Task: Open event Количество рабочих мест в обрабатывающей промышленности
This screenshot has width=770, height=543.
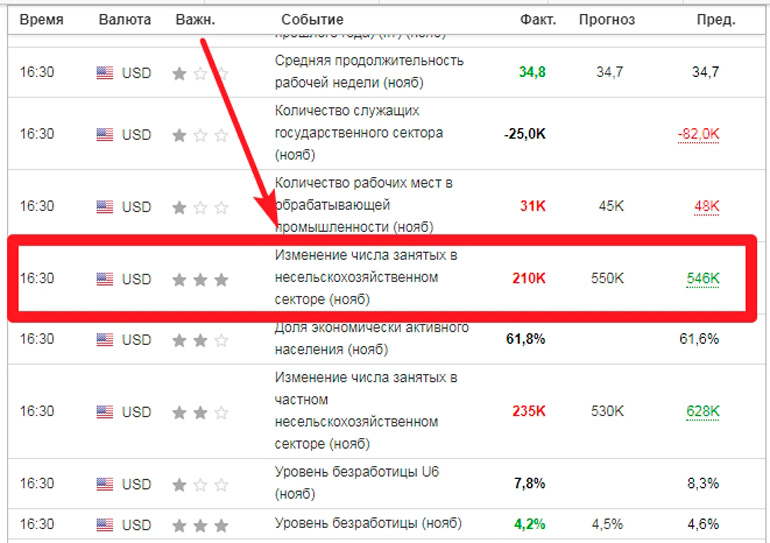Action: click(x=364, y=205)
